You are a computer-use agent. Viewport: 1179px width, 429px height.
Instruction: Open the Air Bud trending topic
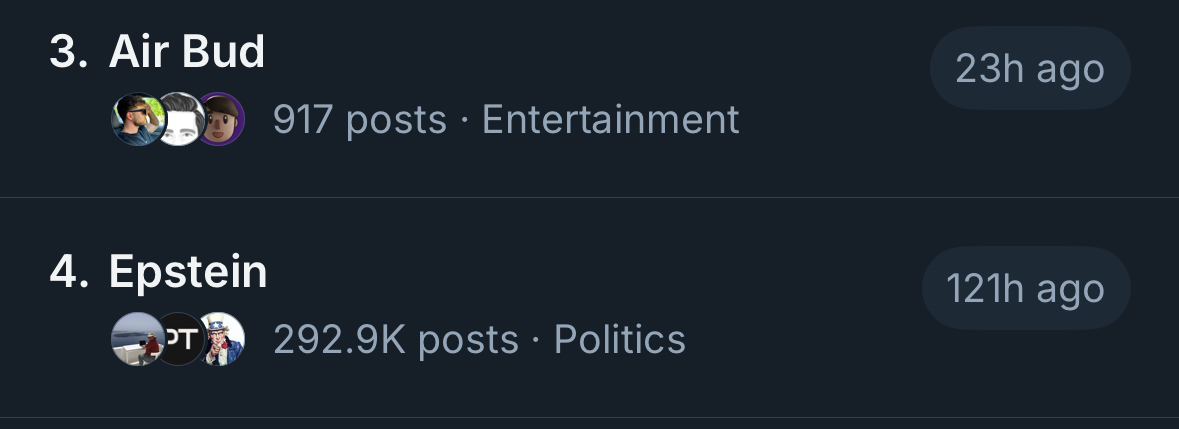pos(187,52)
